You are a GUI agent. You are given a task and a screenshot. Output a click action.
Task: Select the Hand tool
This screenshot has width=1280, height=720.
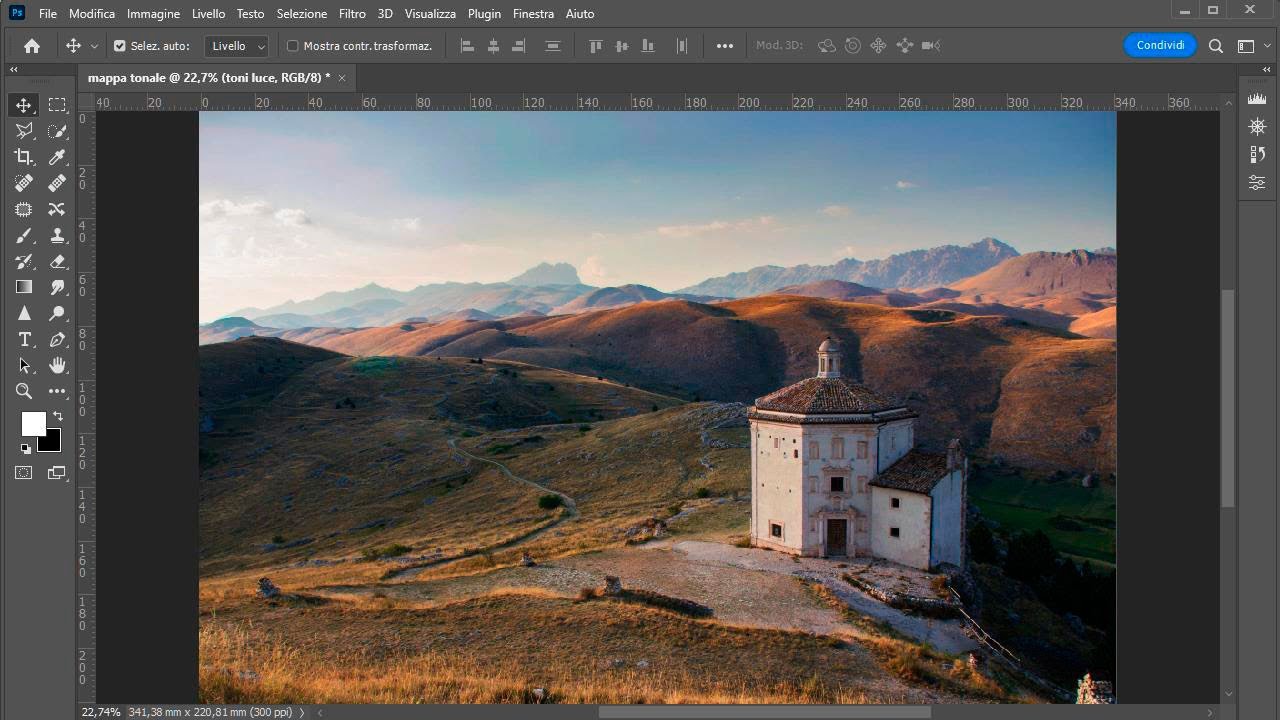(x=57, y=365)
